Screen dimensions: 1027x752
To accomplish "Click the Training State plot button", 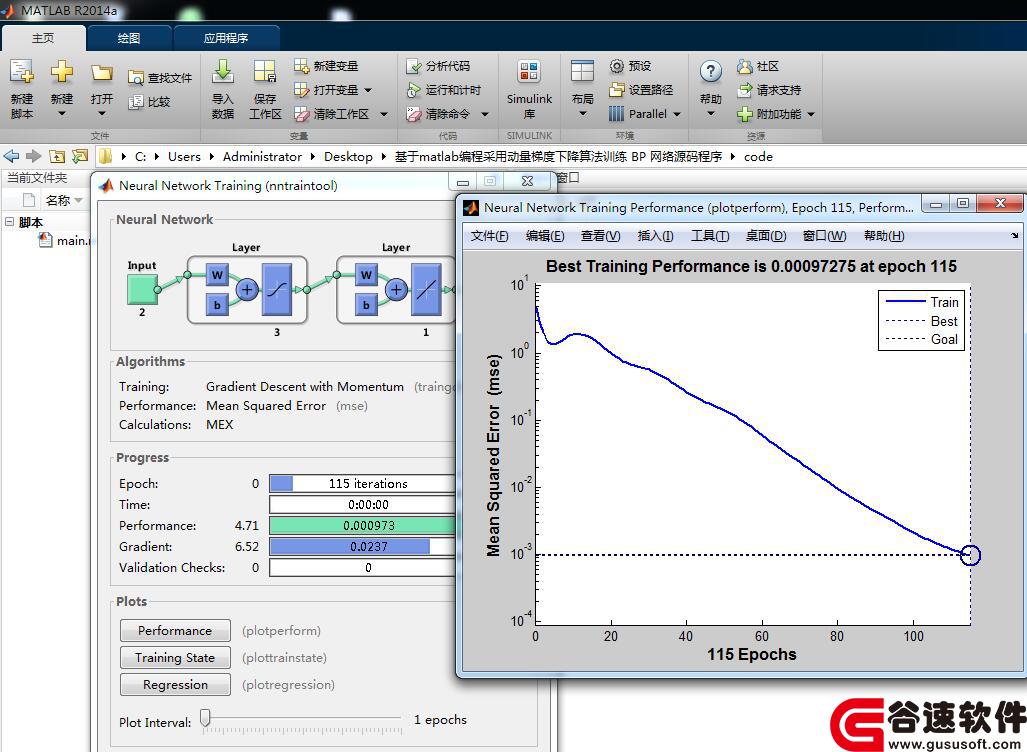I will [175, 658].
